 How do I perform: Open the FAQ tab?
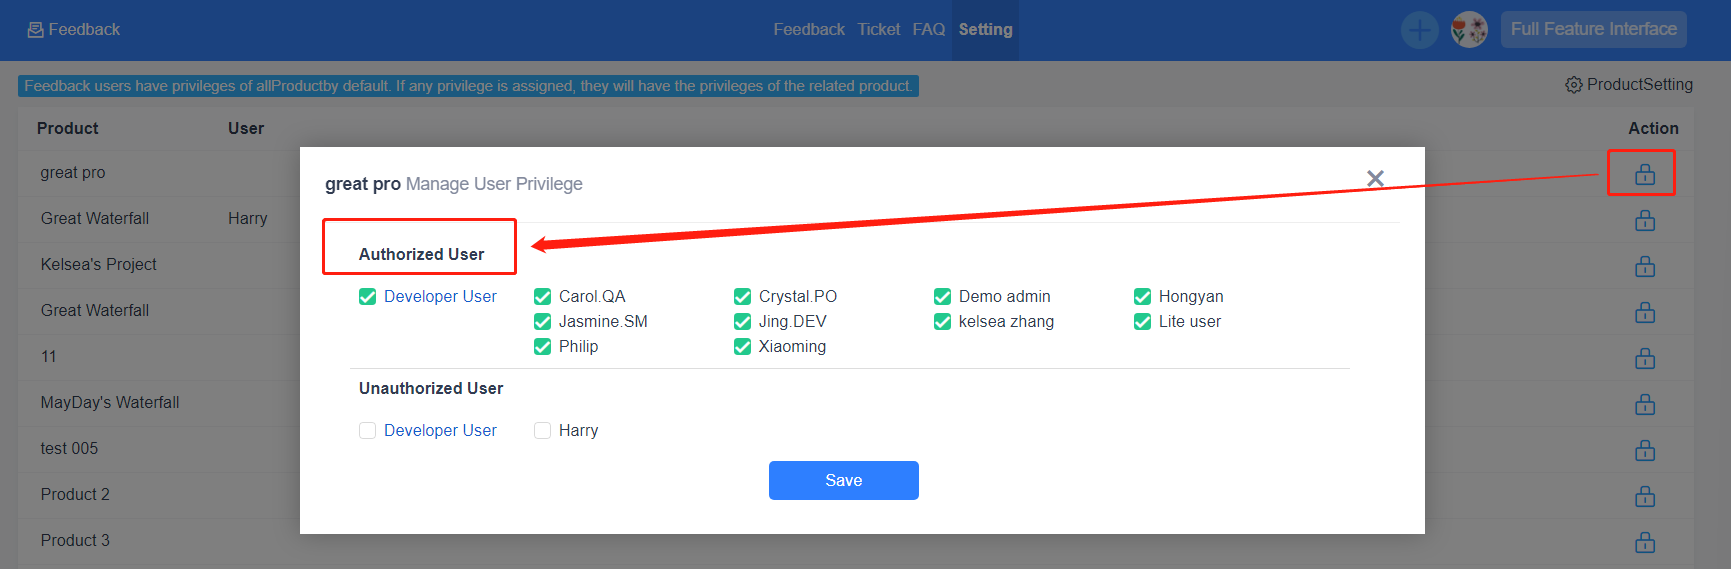coord(928,30)
